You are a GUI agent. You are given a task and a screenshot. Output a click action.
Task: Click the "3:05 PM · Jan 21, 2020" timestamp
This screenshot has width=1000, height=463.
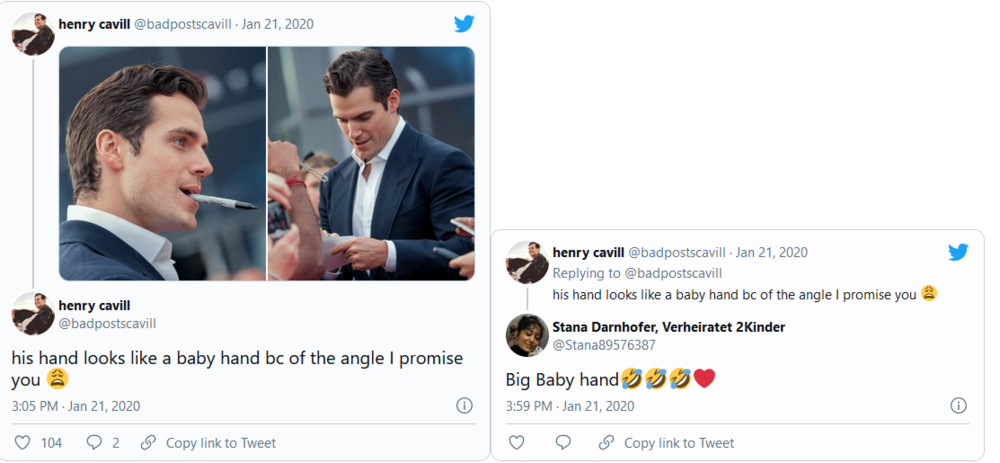(x=76, y=406)
